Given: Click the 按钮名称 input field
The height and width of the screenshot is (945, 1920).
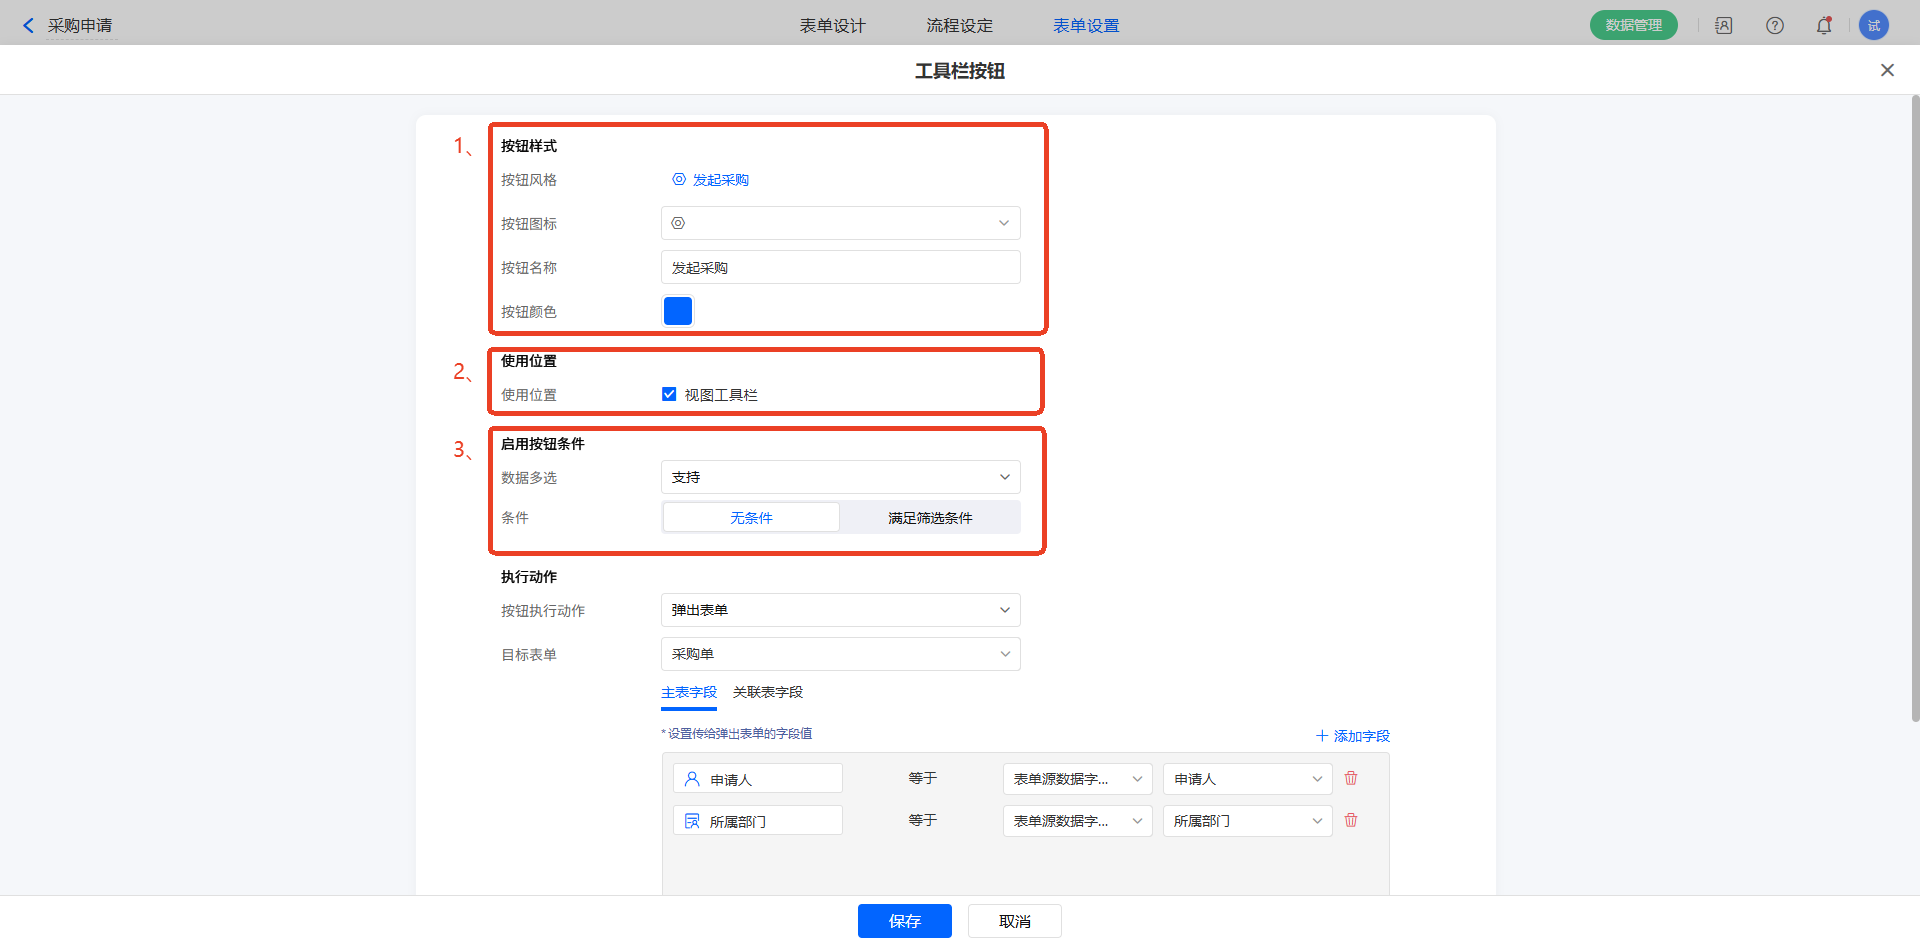Looking at the screenshot, I should click(x=841, y=267).
